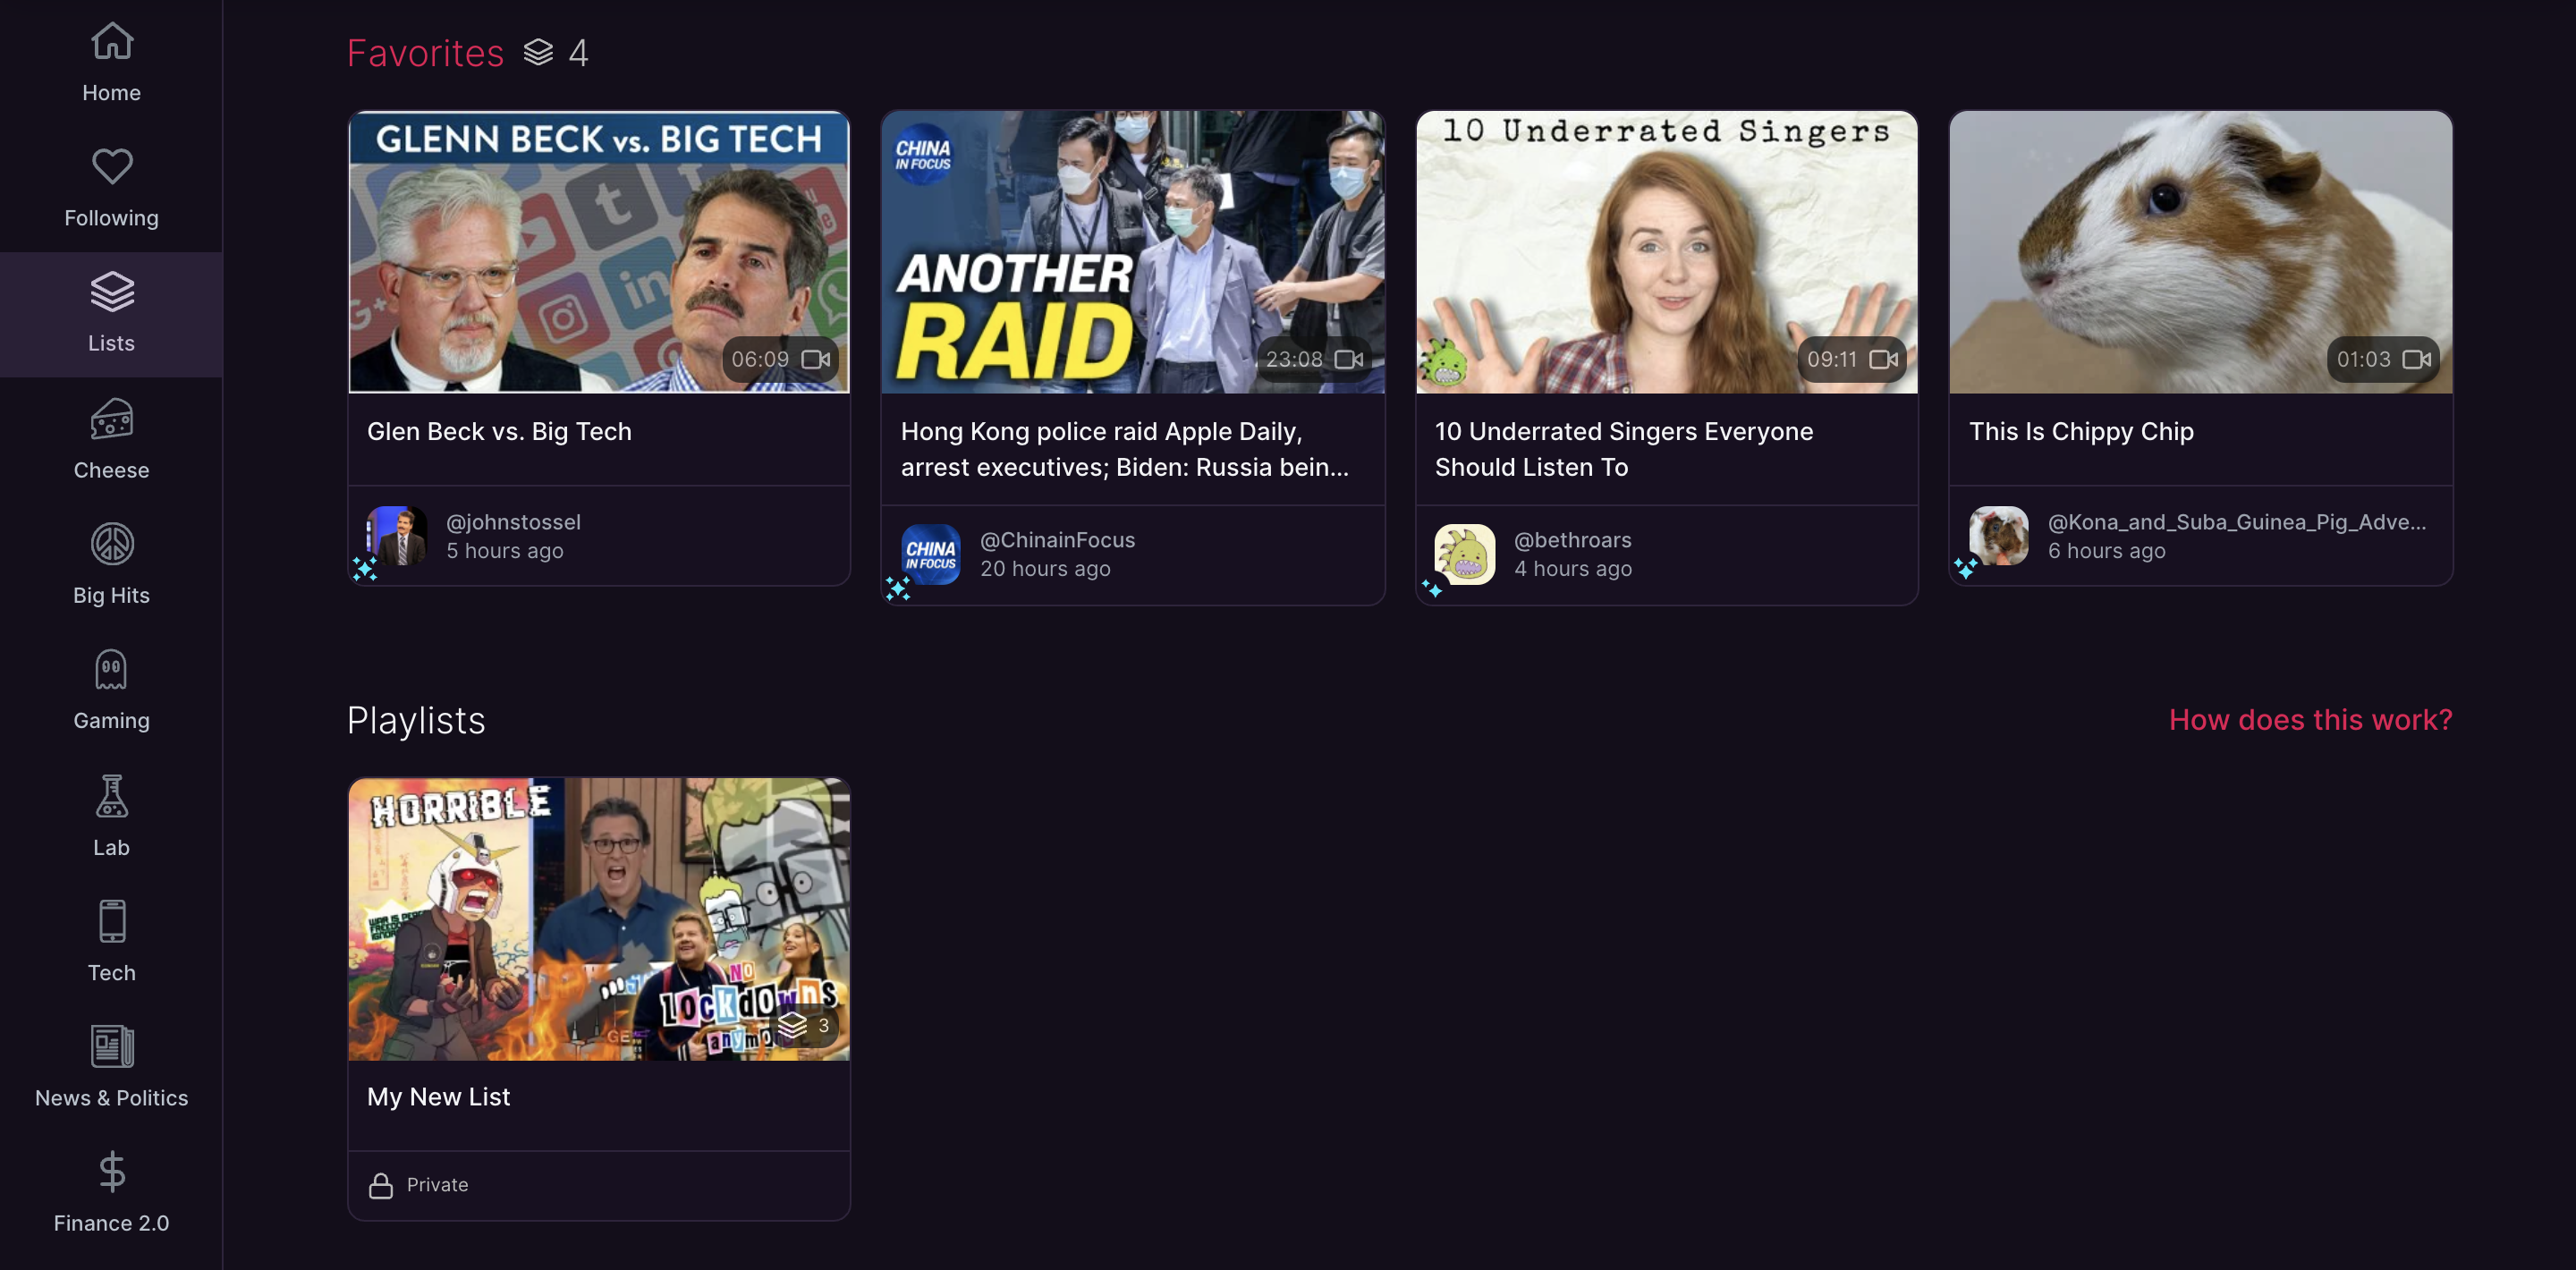The height and width of the screenshot is (1270, 2576).
Task: Open the @johnstossel channel link
Action: pyautogui.click(x=513, y=522)
